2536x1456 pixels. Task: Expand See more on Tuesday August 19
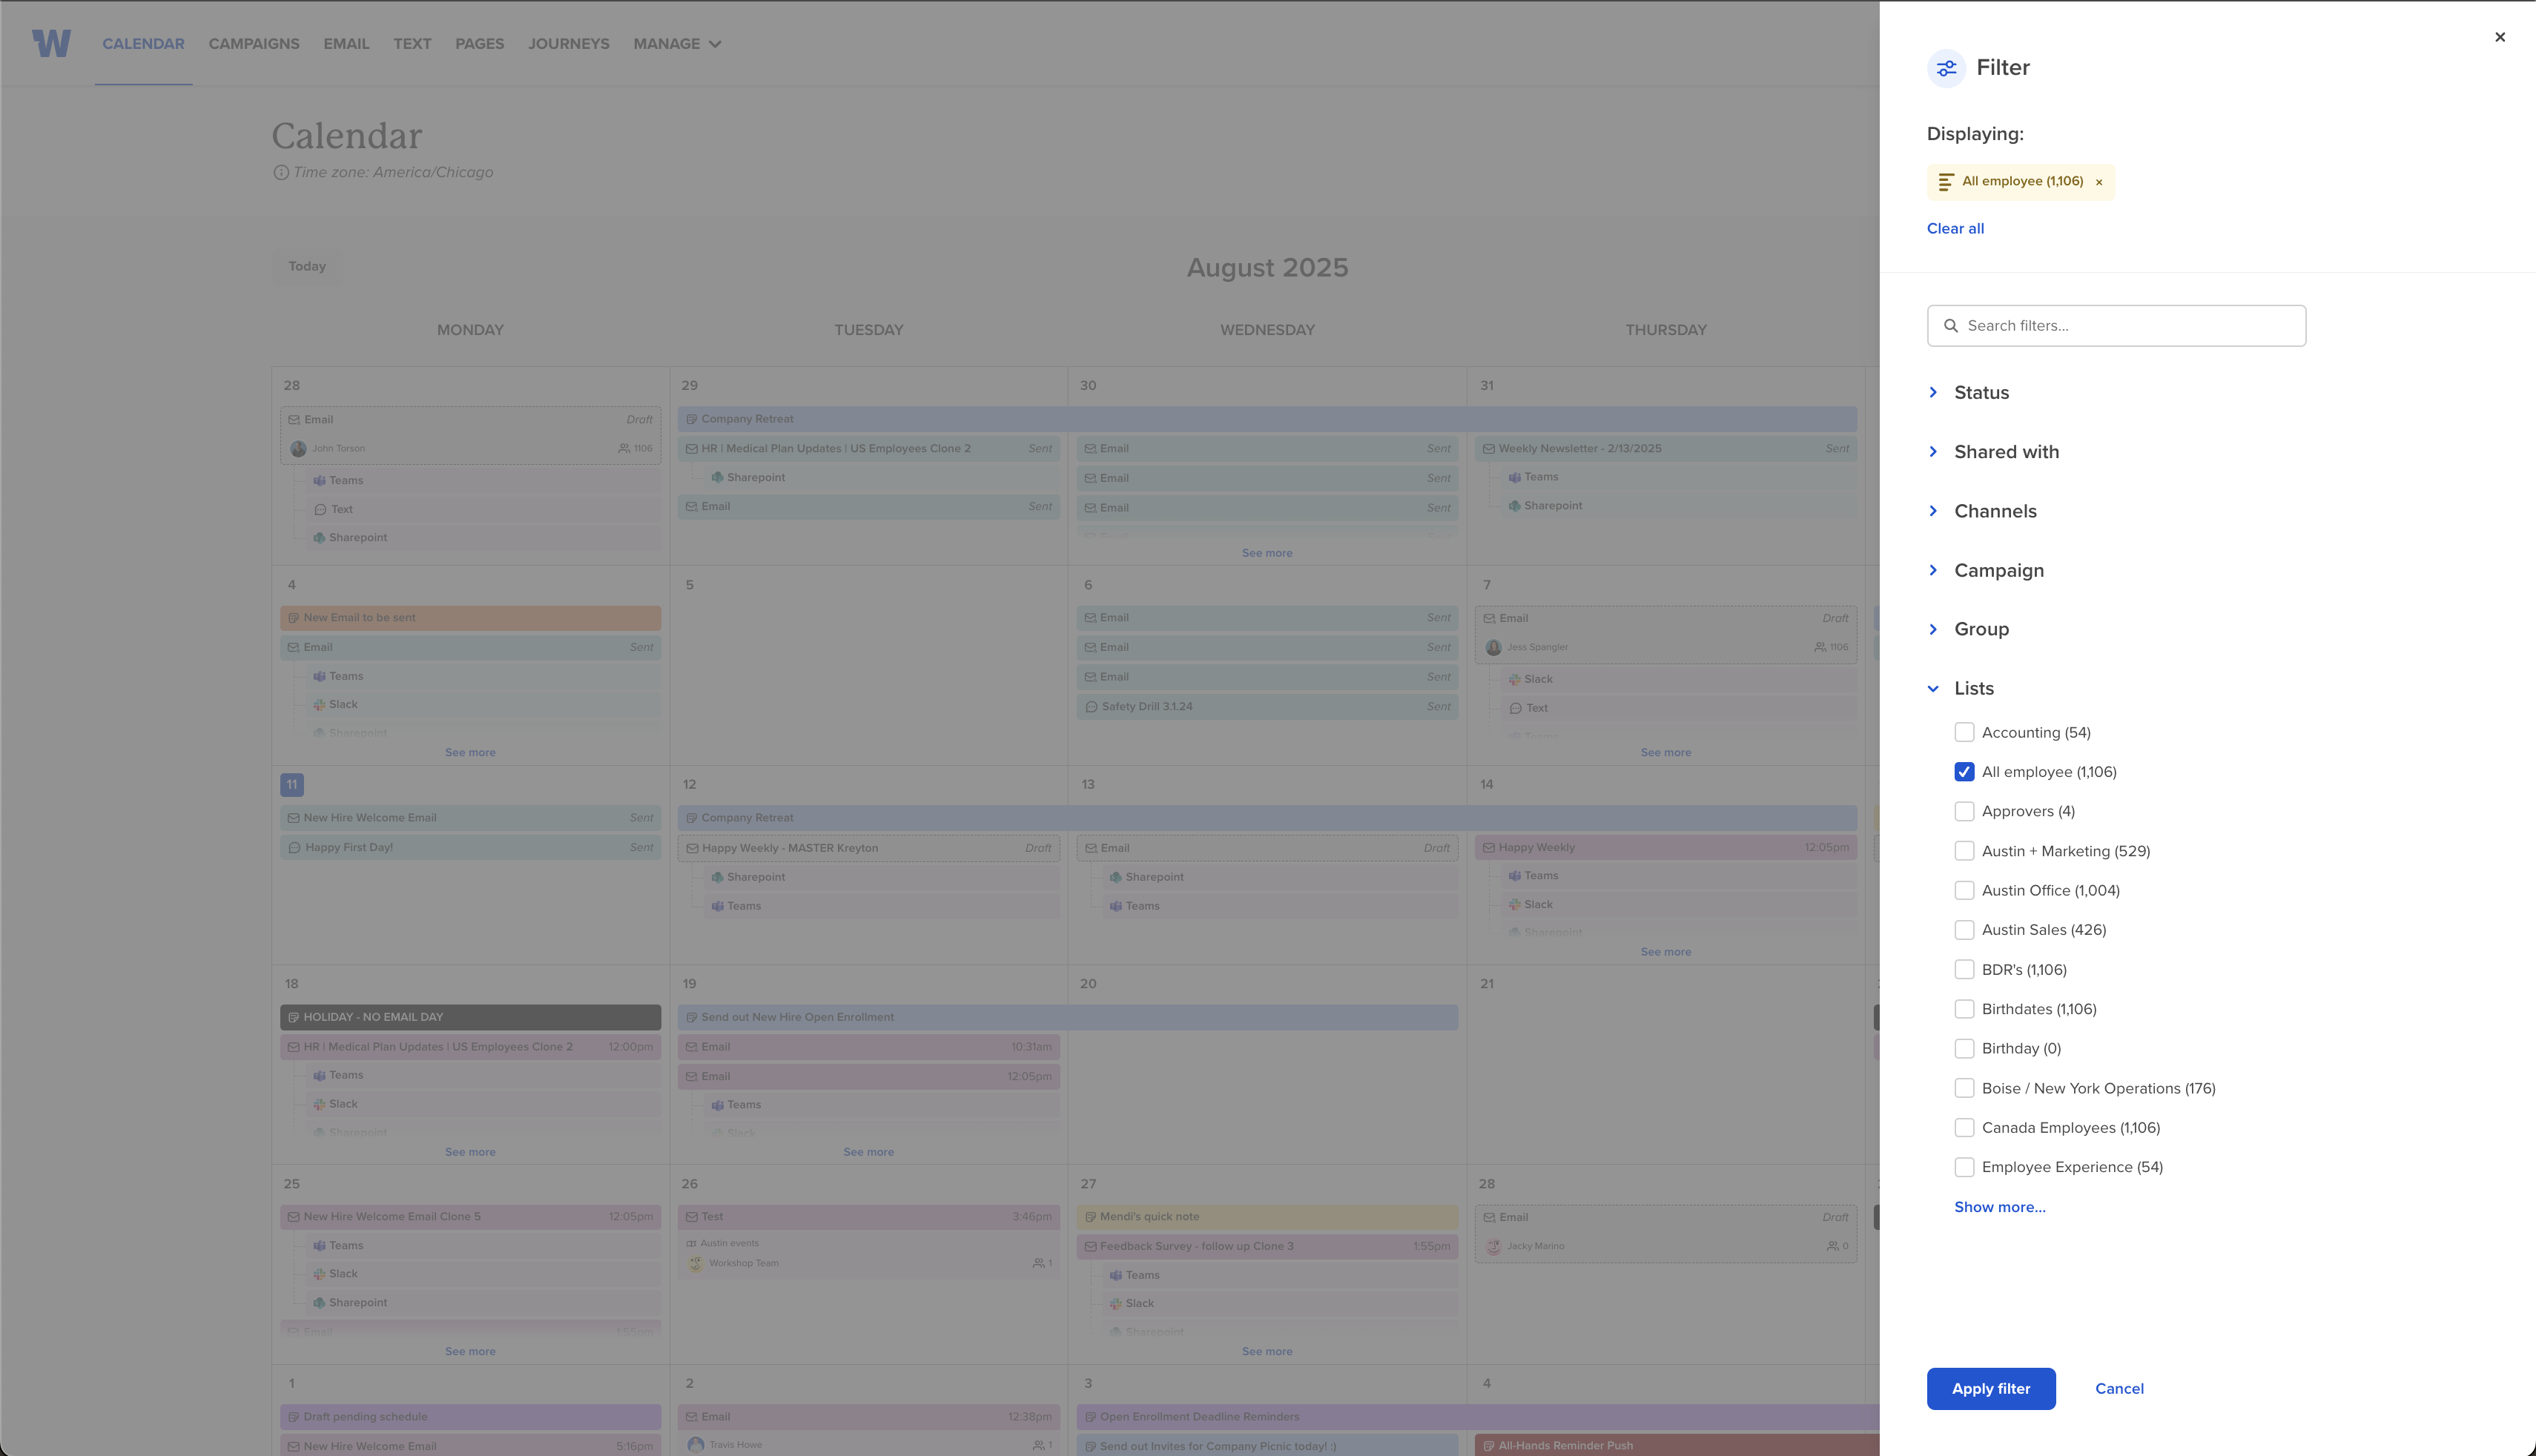coord(868,1152)
